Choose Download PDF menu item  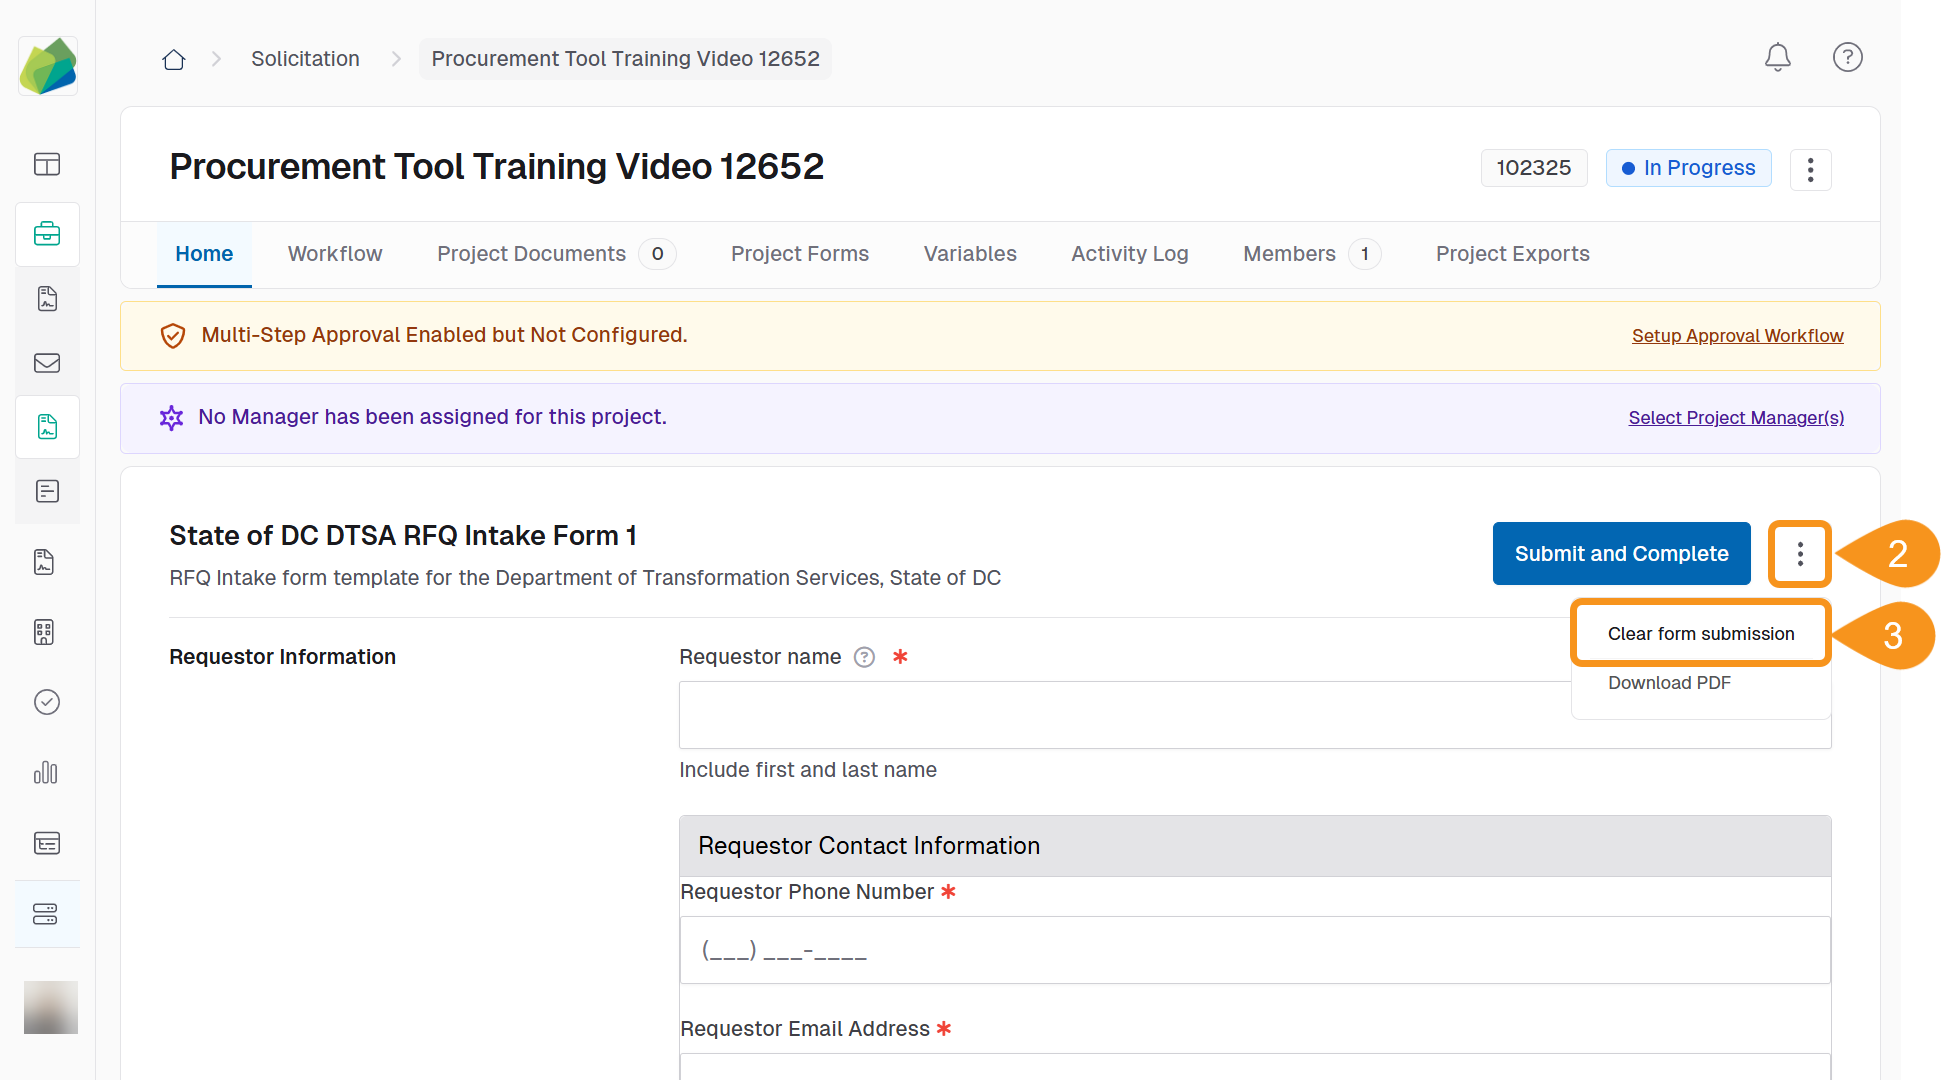[x=1668, y=683]
